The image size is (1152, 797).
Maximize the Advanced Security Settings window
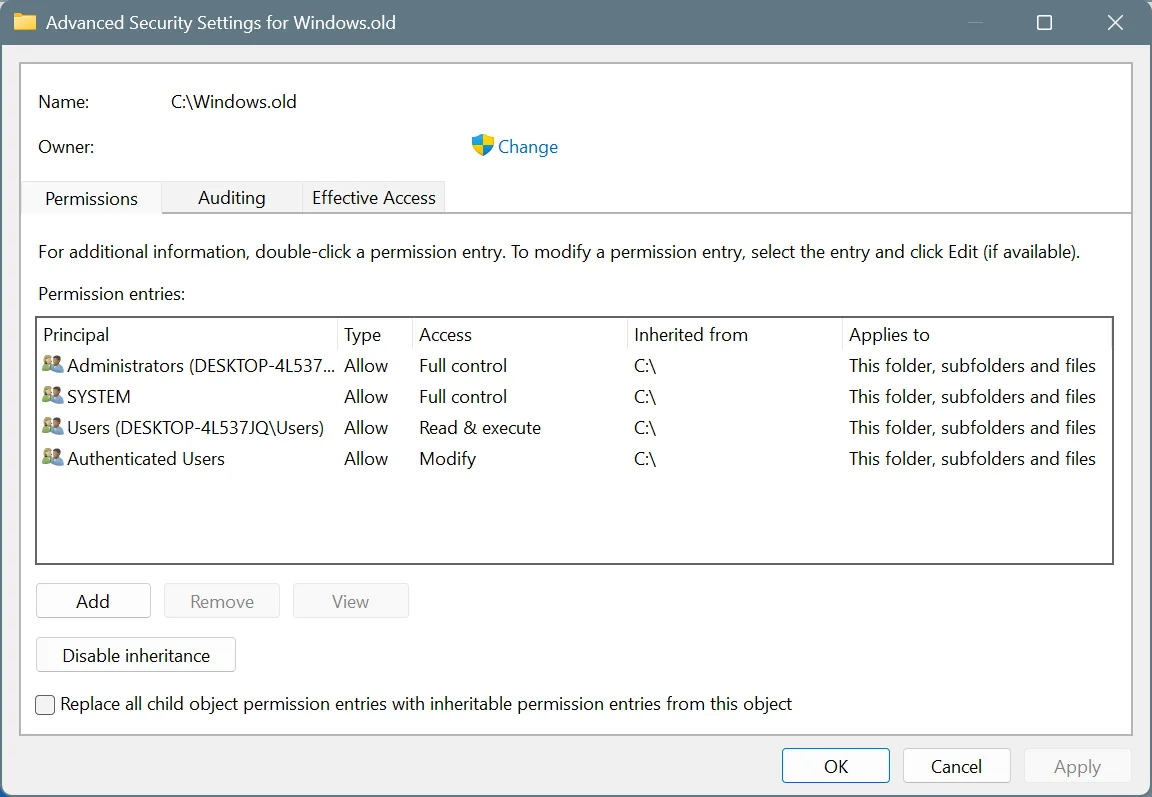click(1044, 23)
